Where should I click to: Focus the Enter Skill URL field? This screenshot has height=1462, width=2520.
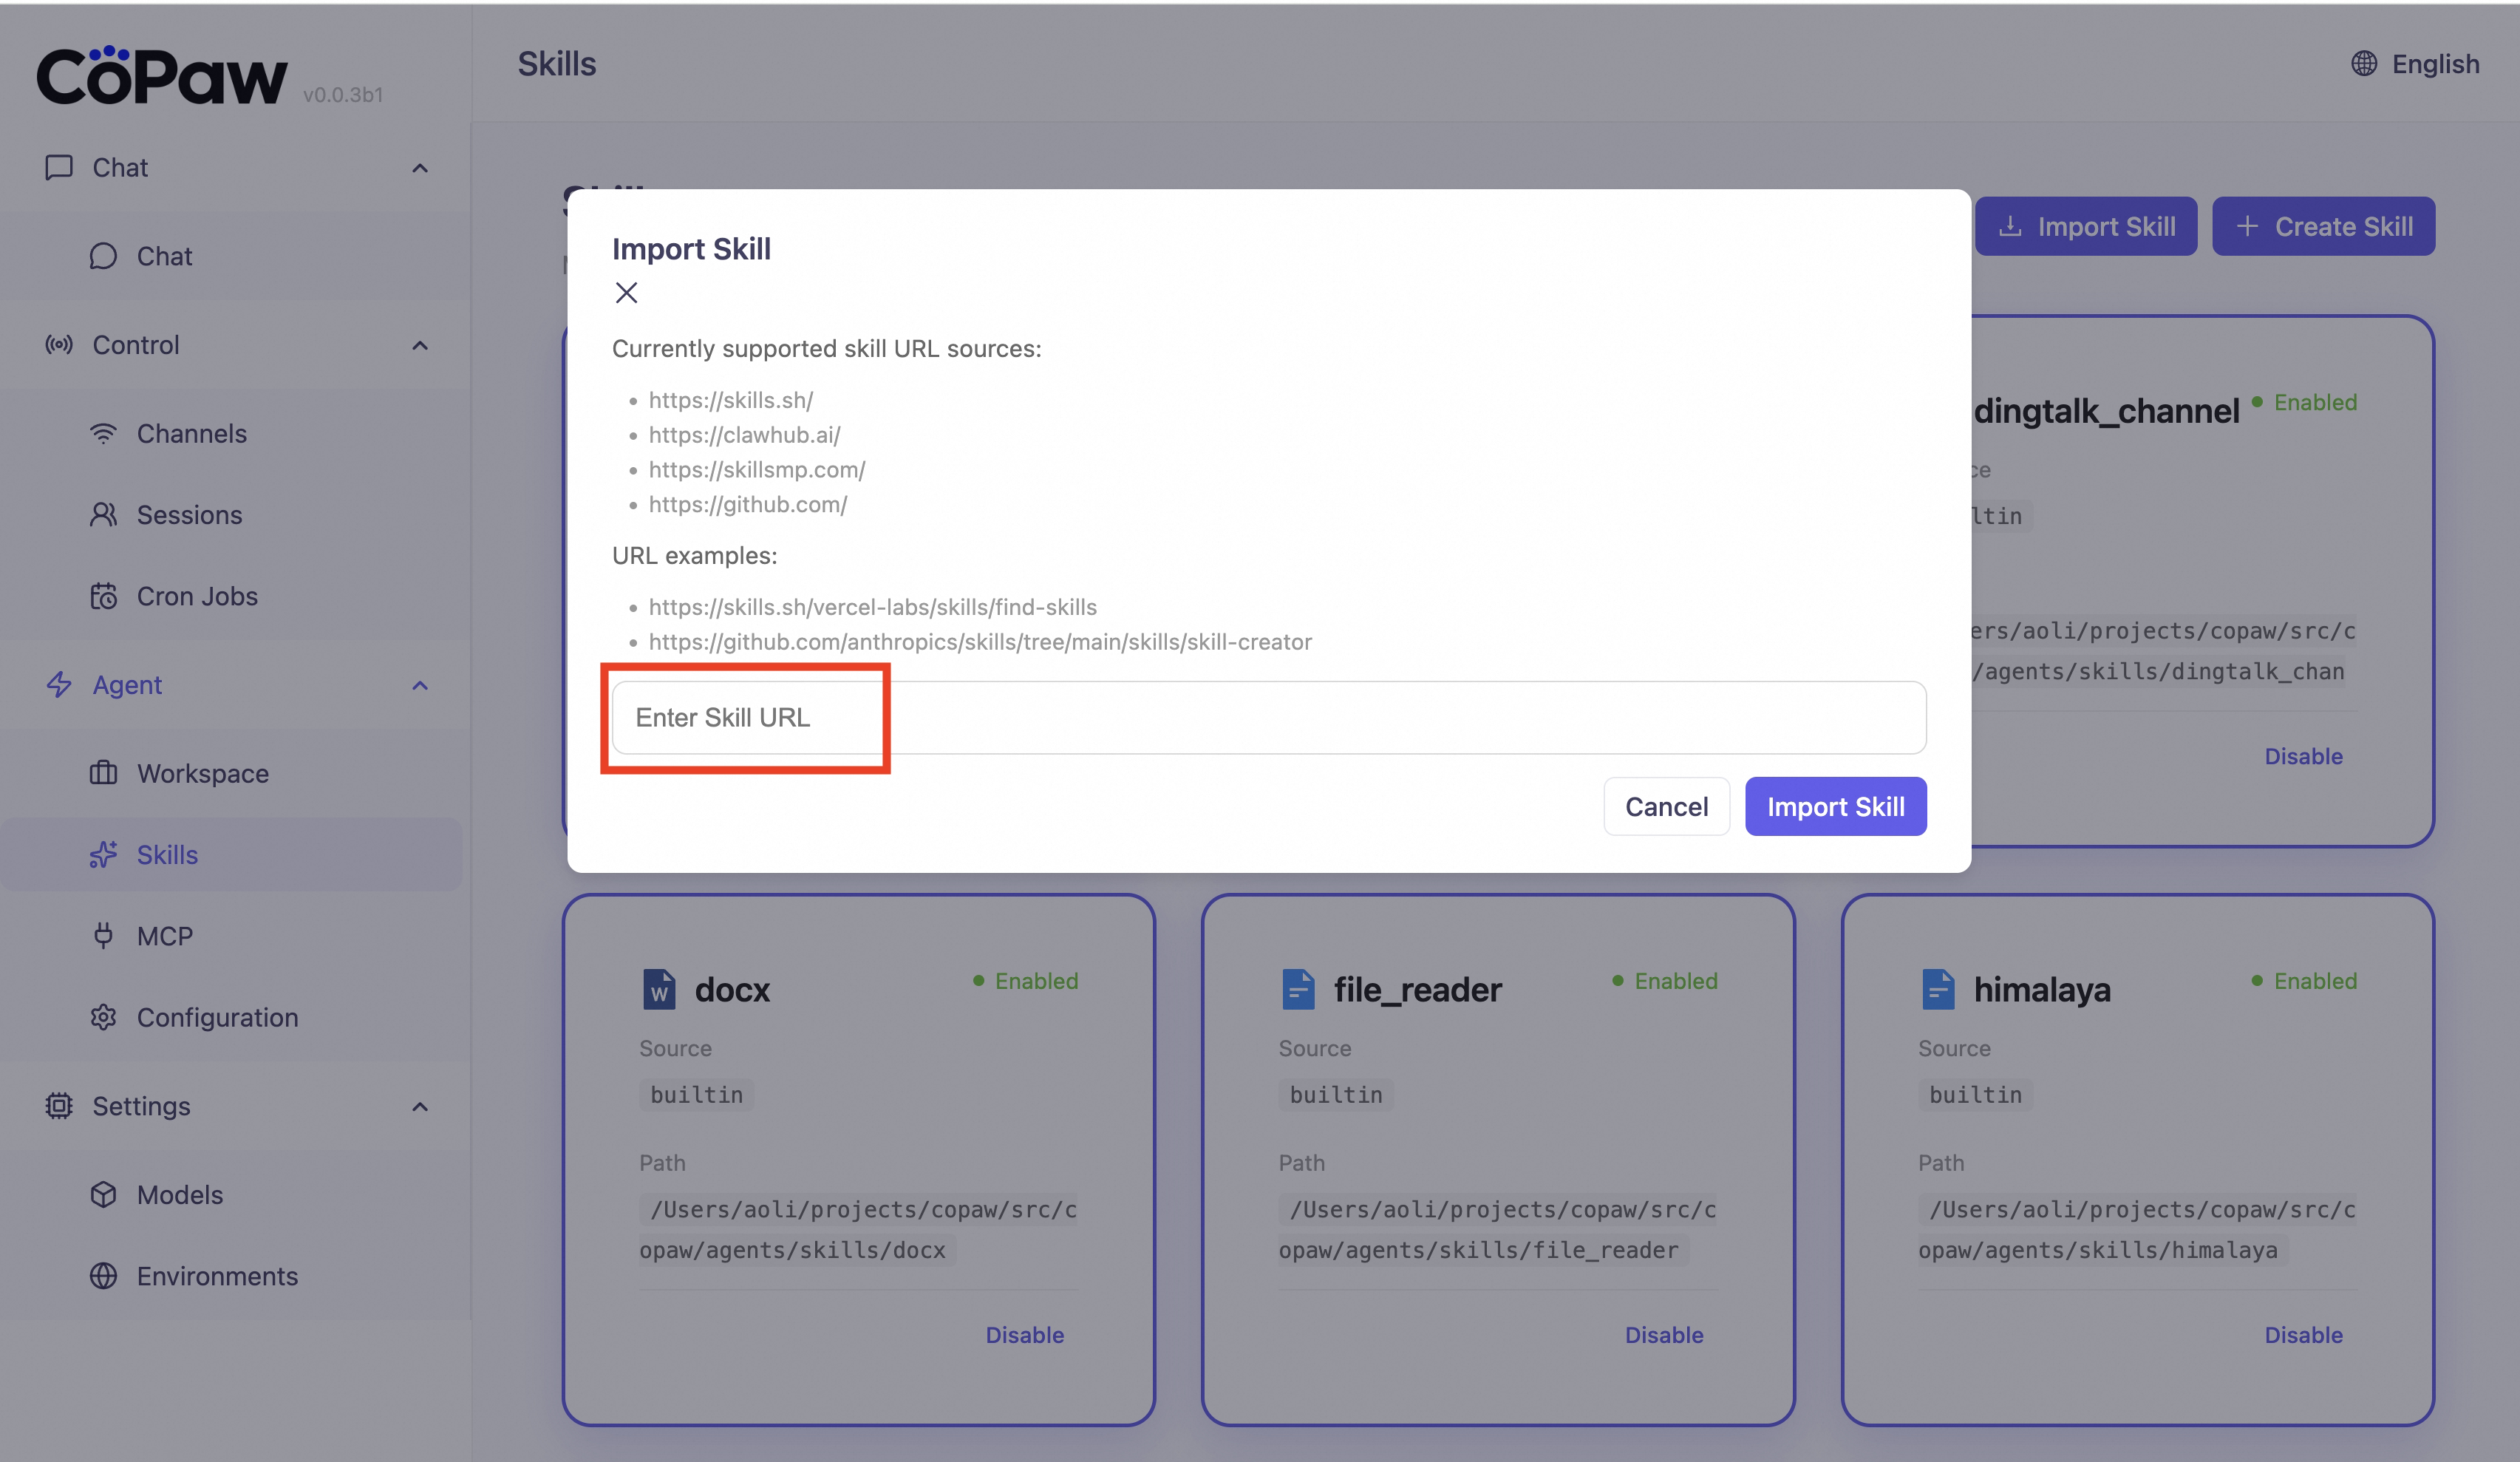point(1268,718)
